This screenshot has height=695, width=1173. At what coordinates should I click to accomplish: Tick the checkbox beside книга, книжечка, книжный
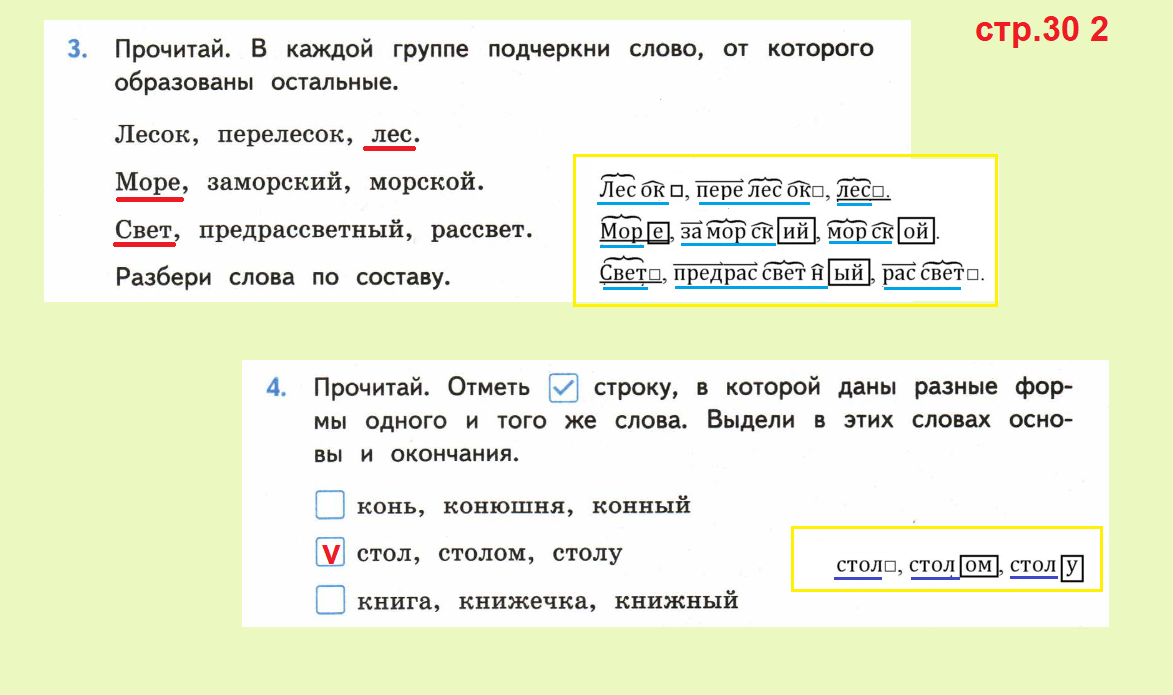(x=330, y=599)
